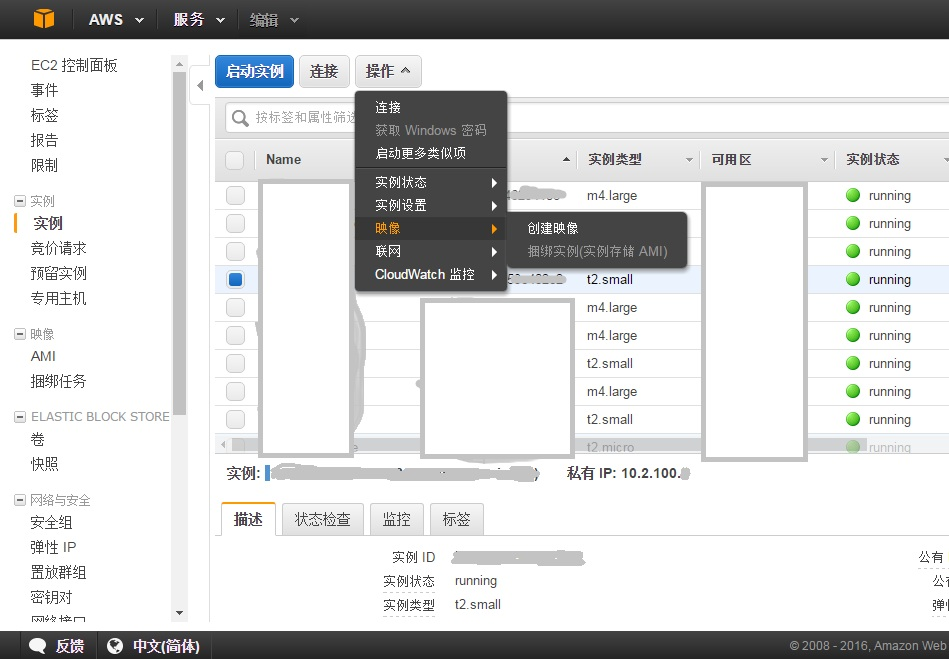Click the green running dot in selected row
The image size is (949, 659).
click(853, 280)
